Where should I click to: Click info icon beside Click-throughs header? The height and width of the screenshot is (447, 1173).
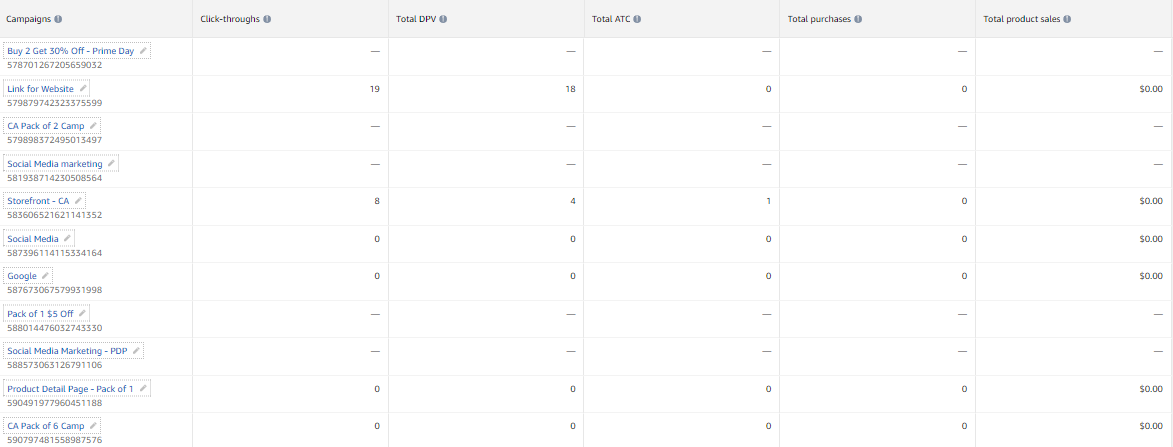pos(267,19)
